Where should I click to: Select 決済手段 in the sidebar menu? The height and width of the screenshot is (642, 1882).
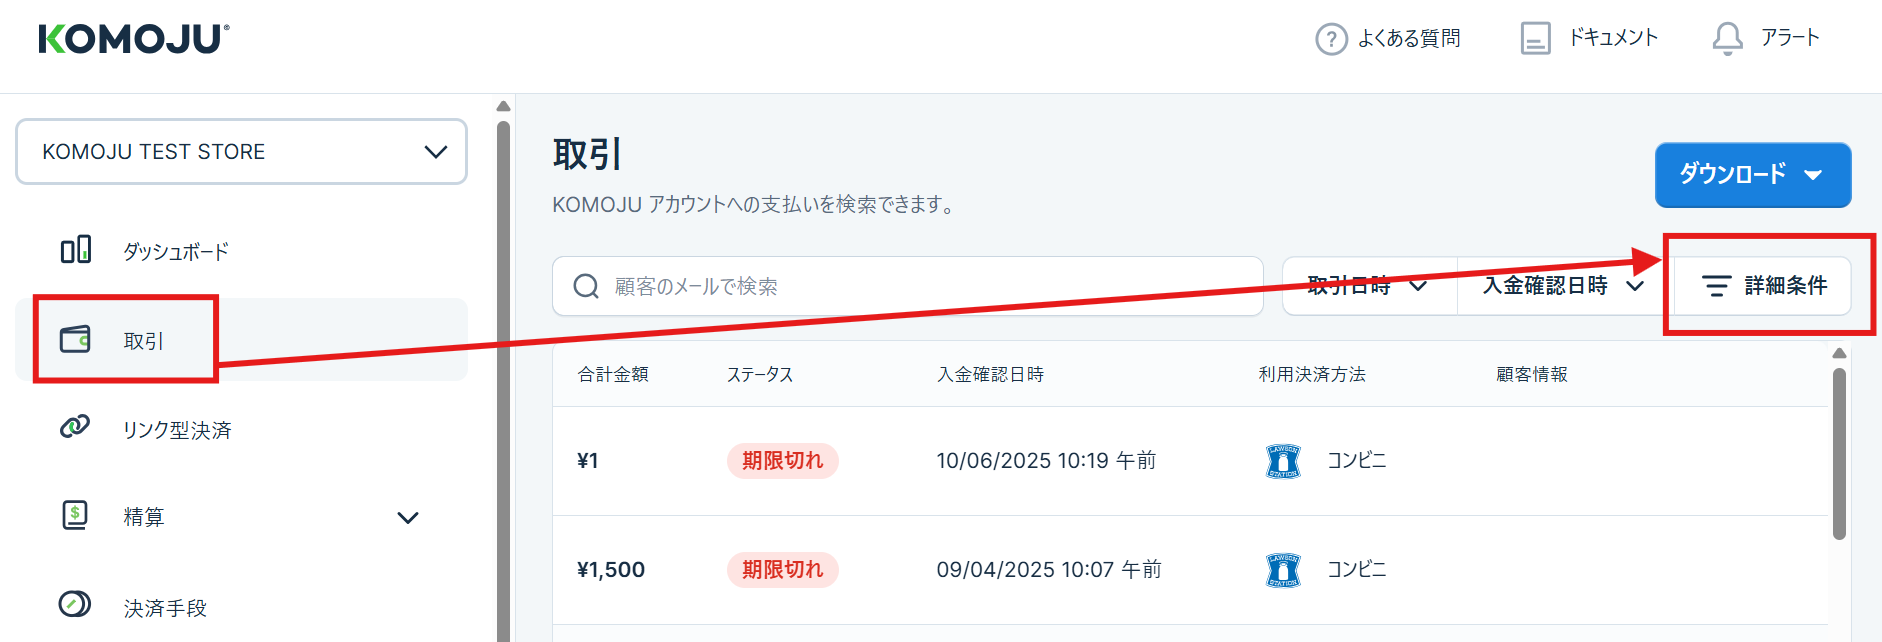coord(165,608)
